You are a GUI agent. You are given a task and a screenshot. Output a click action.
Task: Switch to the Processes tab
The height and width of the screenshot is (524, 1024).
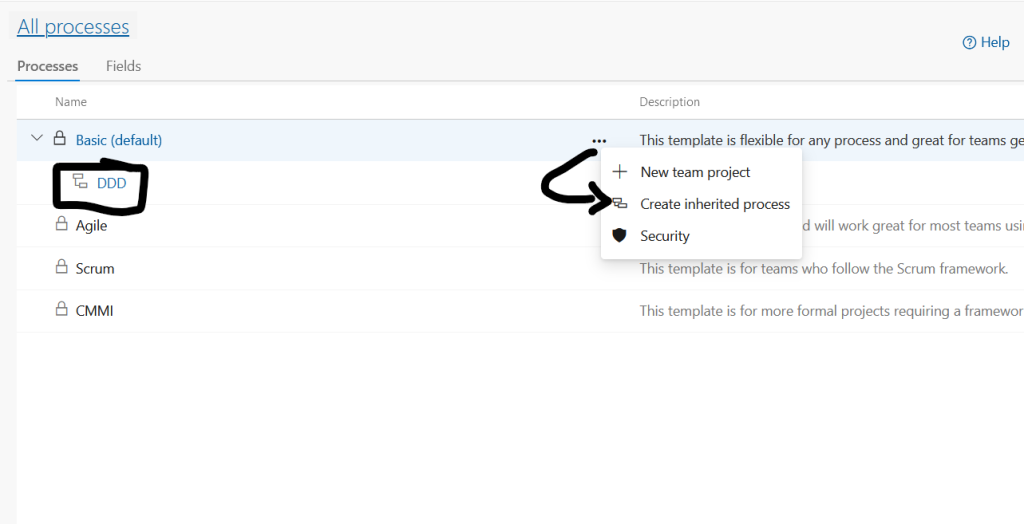point(47,66)
